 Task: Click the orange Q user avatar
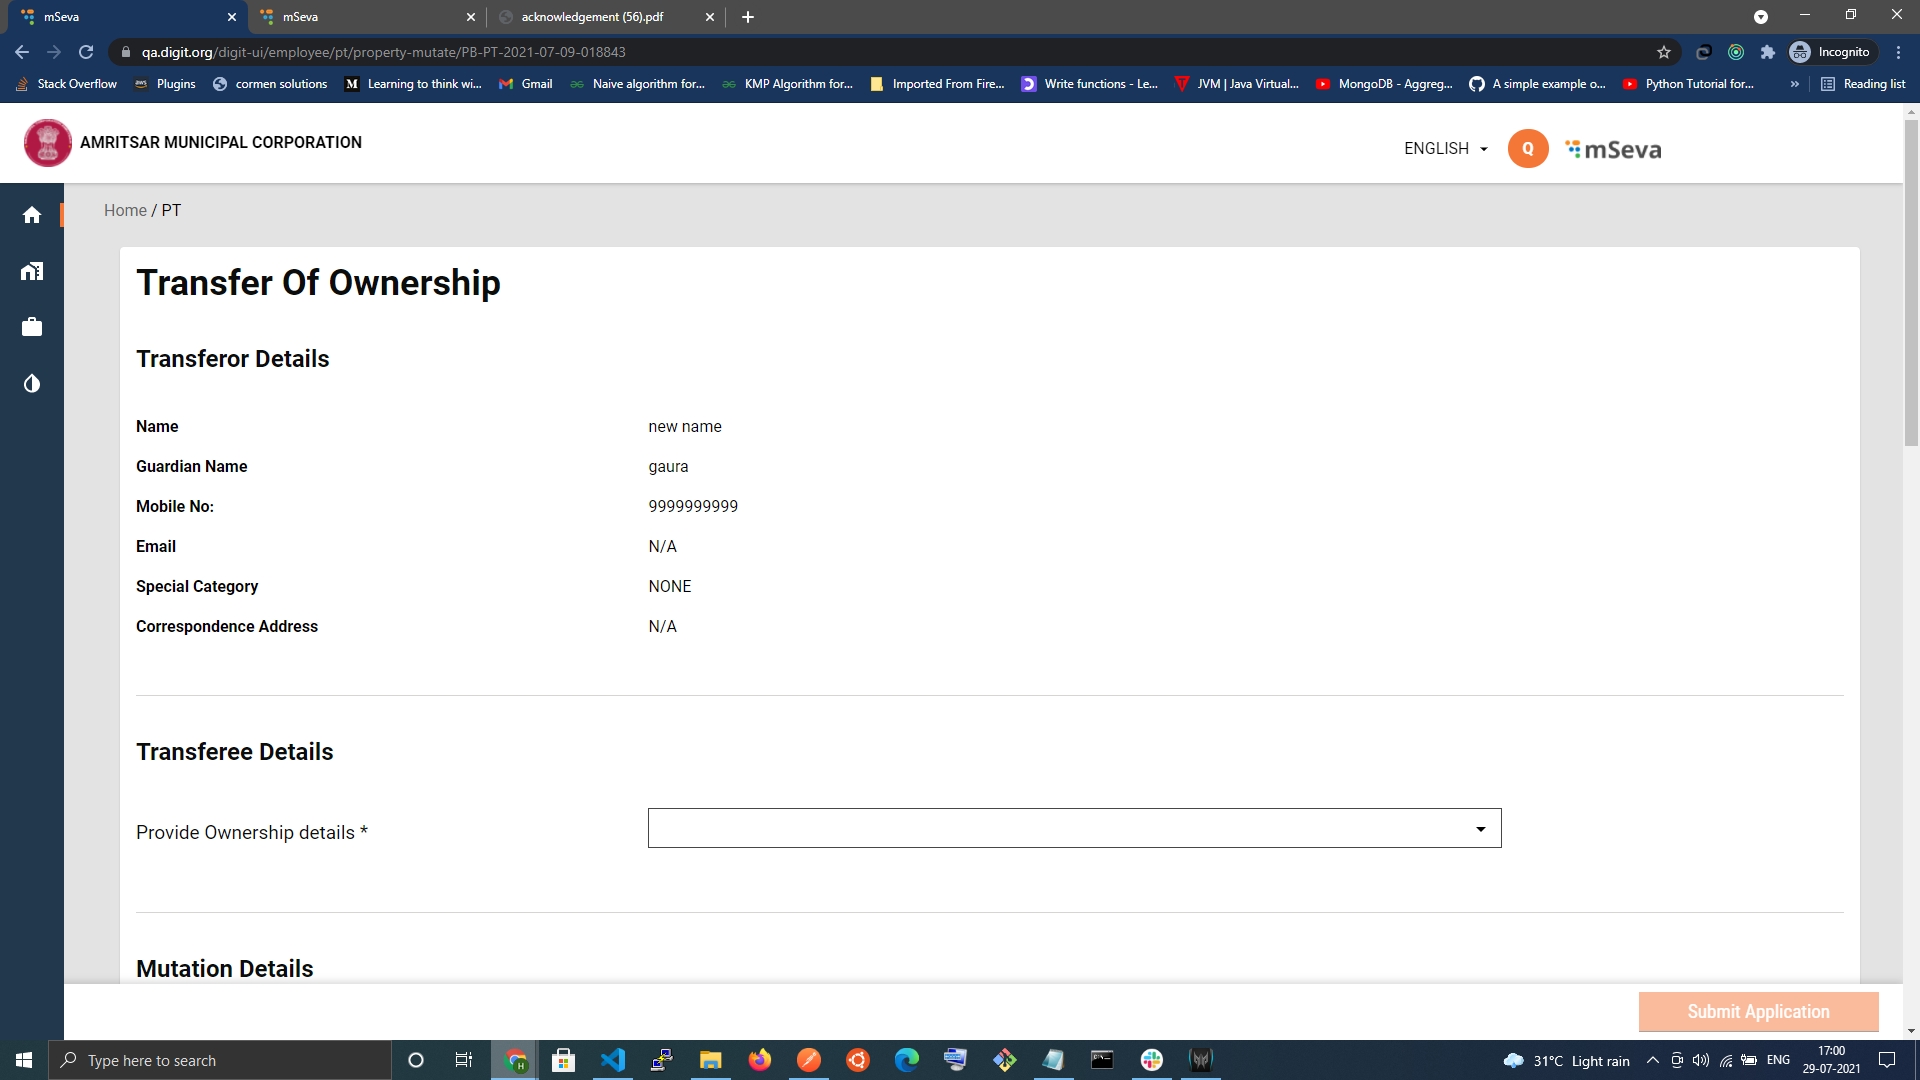click(x=1527, y=149)
